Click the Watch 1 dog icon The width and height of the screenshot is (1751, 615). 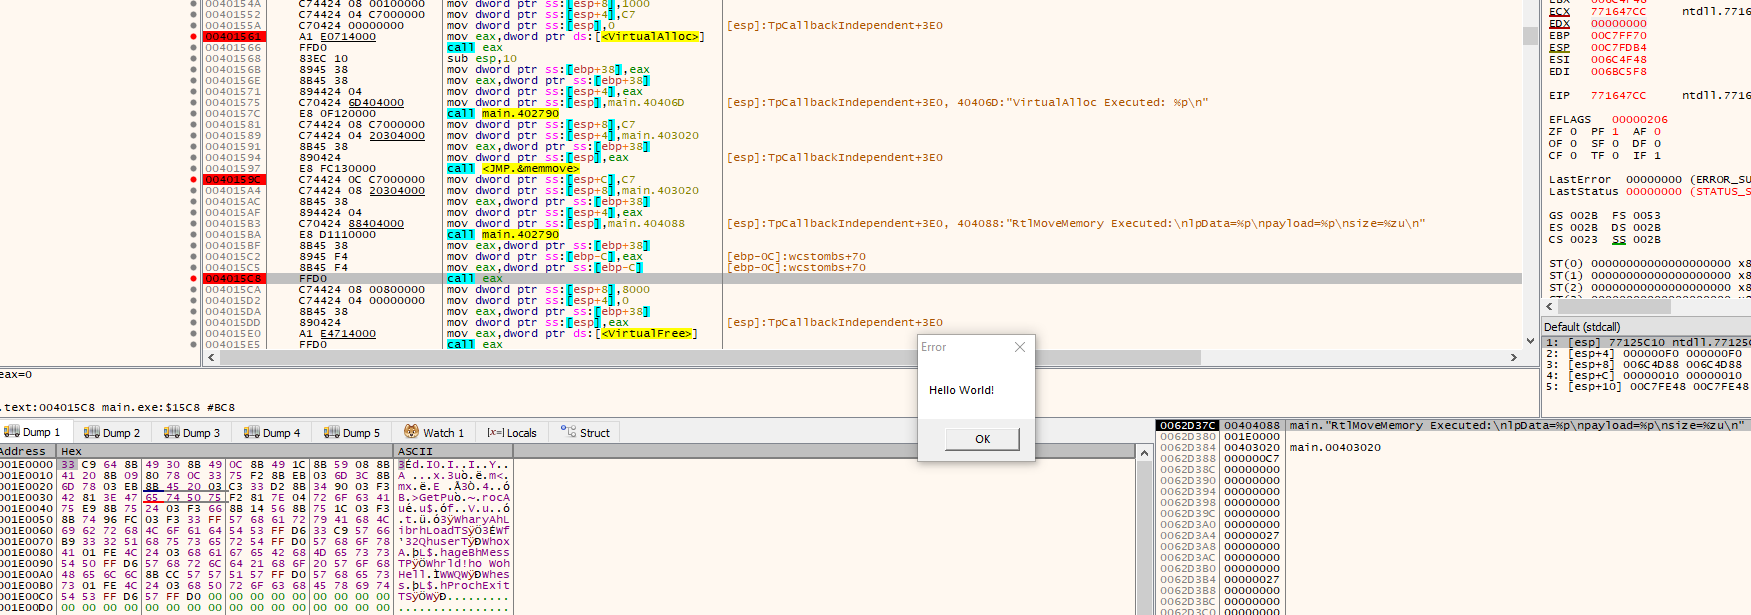coord(411,432)
